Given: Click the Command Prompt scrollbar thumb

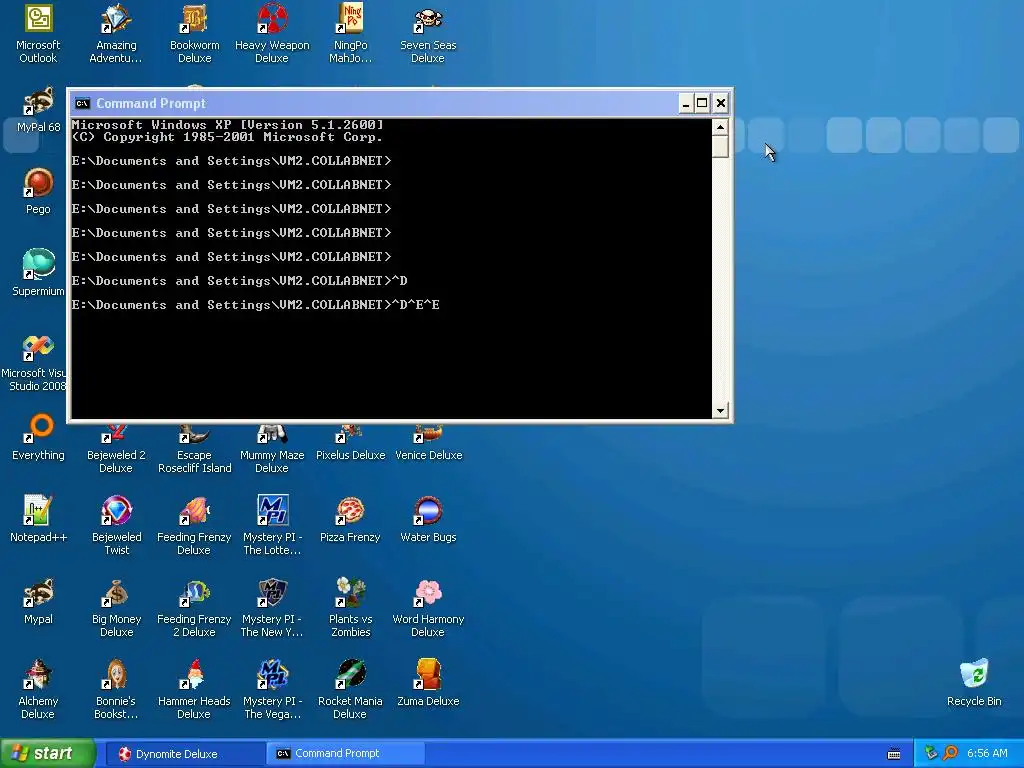Looking at the screenshot, I should pos(720,146).
